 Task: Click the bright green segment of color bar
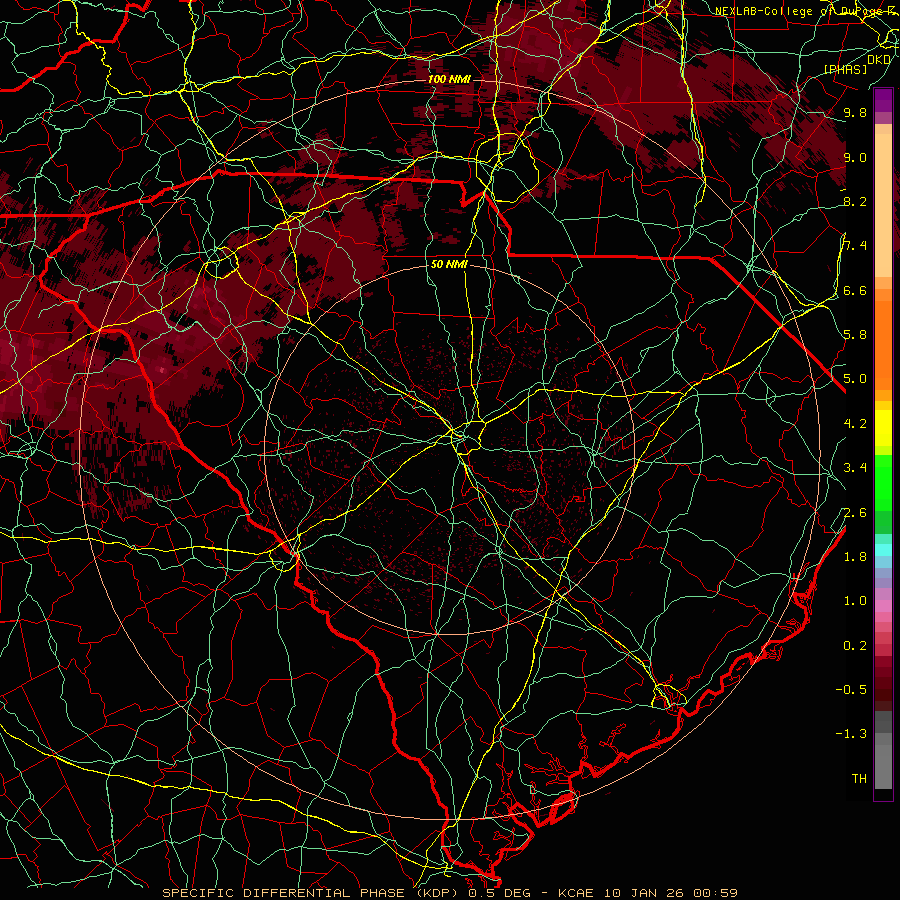point(883,482)
